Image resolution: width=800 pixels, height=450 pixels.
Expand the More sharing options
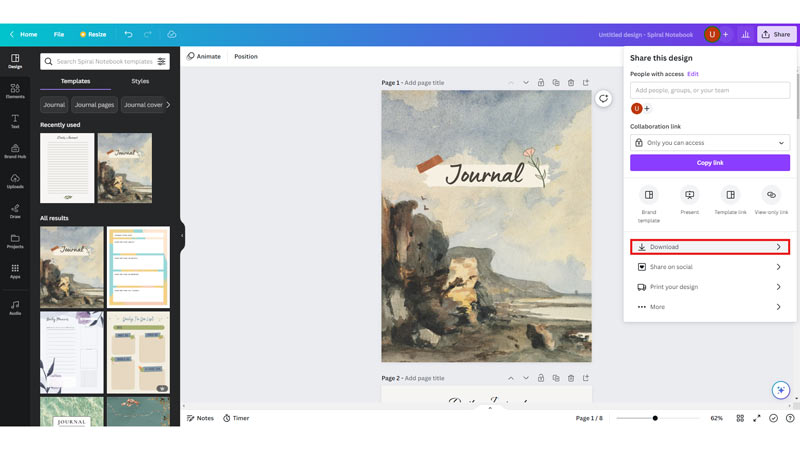point(710,307)
